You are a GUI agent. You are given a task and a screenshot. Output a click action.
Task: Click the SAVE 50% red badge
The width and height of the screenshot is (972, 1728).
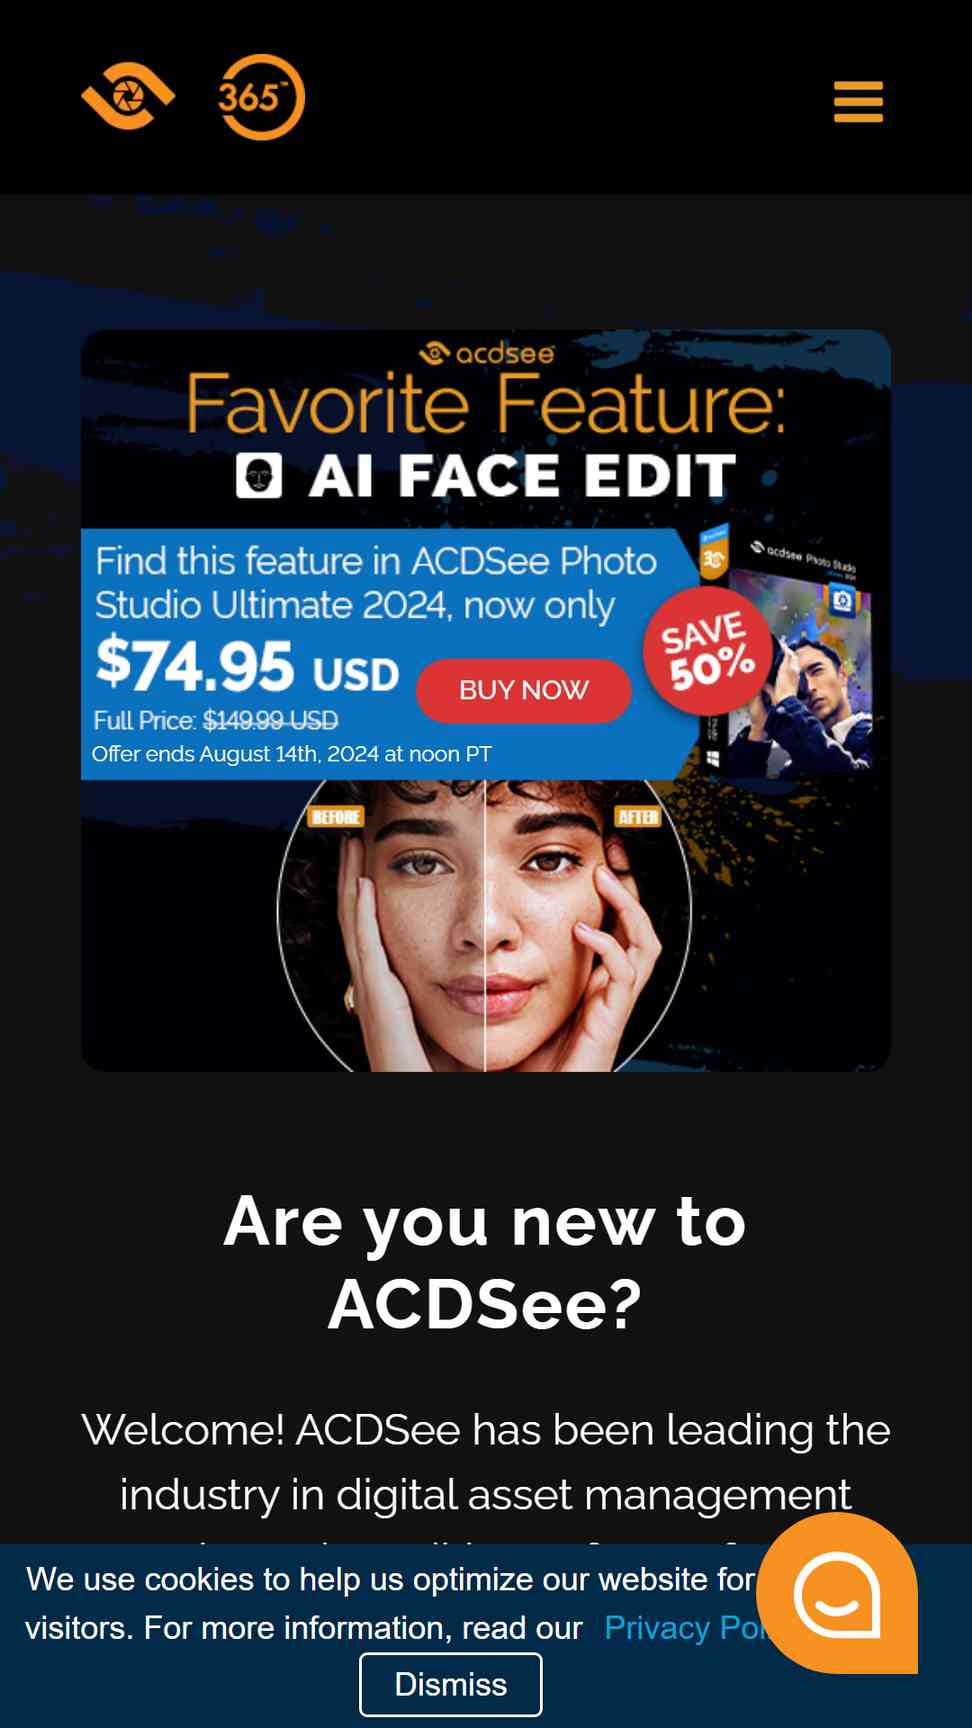(707, 650)
